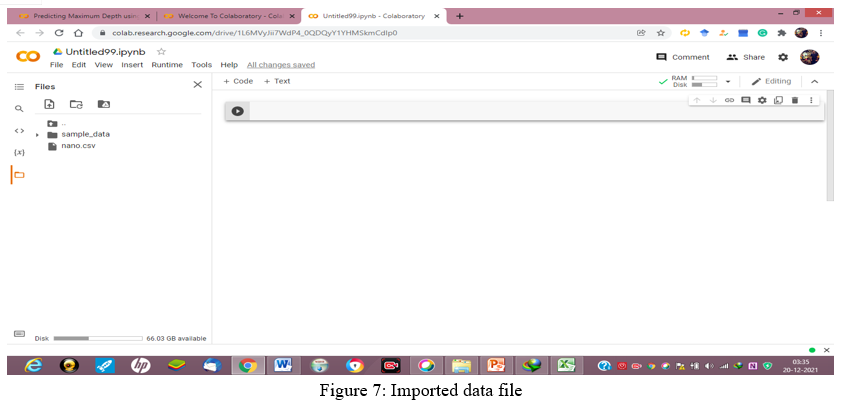Open Grammarly extension icon
The image size is (856, 402).
point(762,33)
